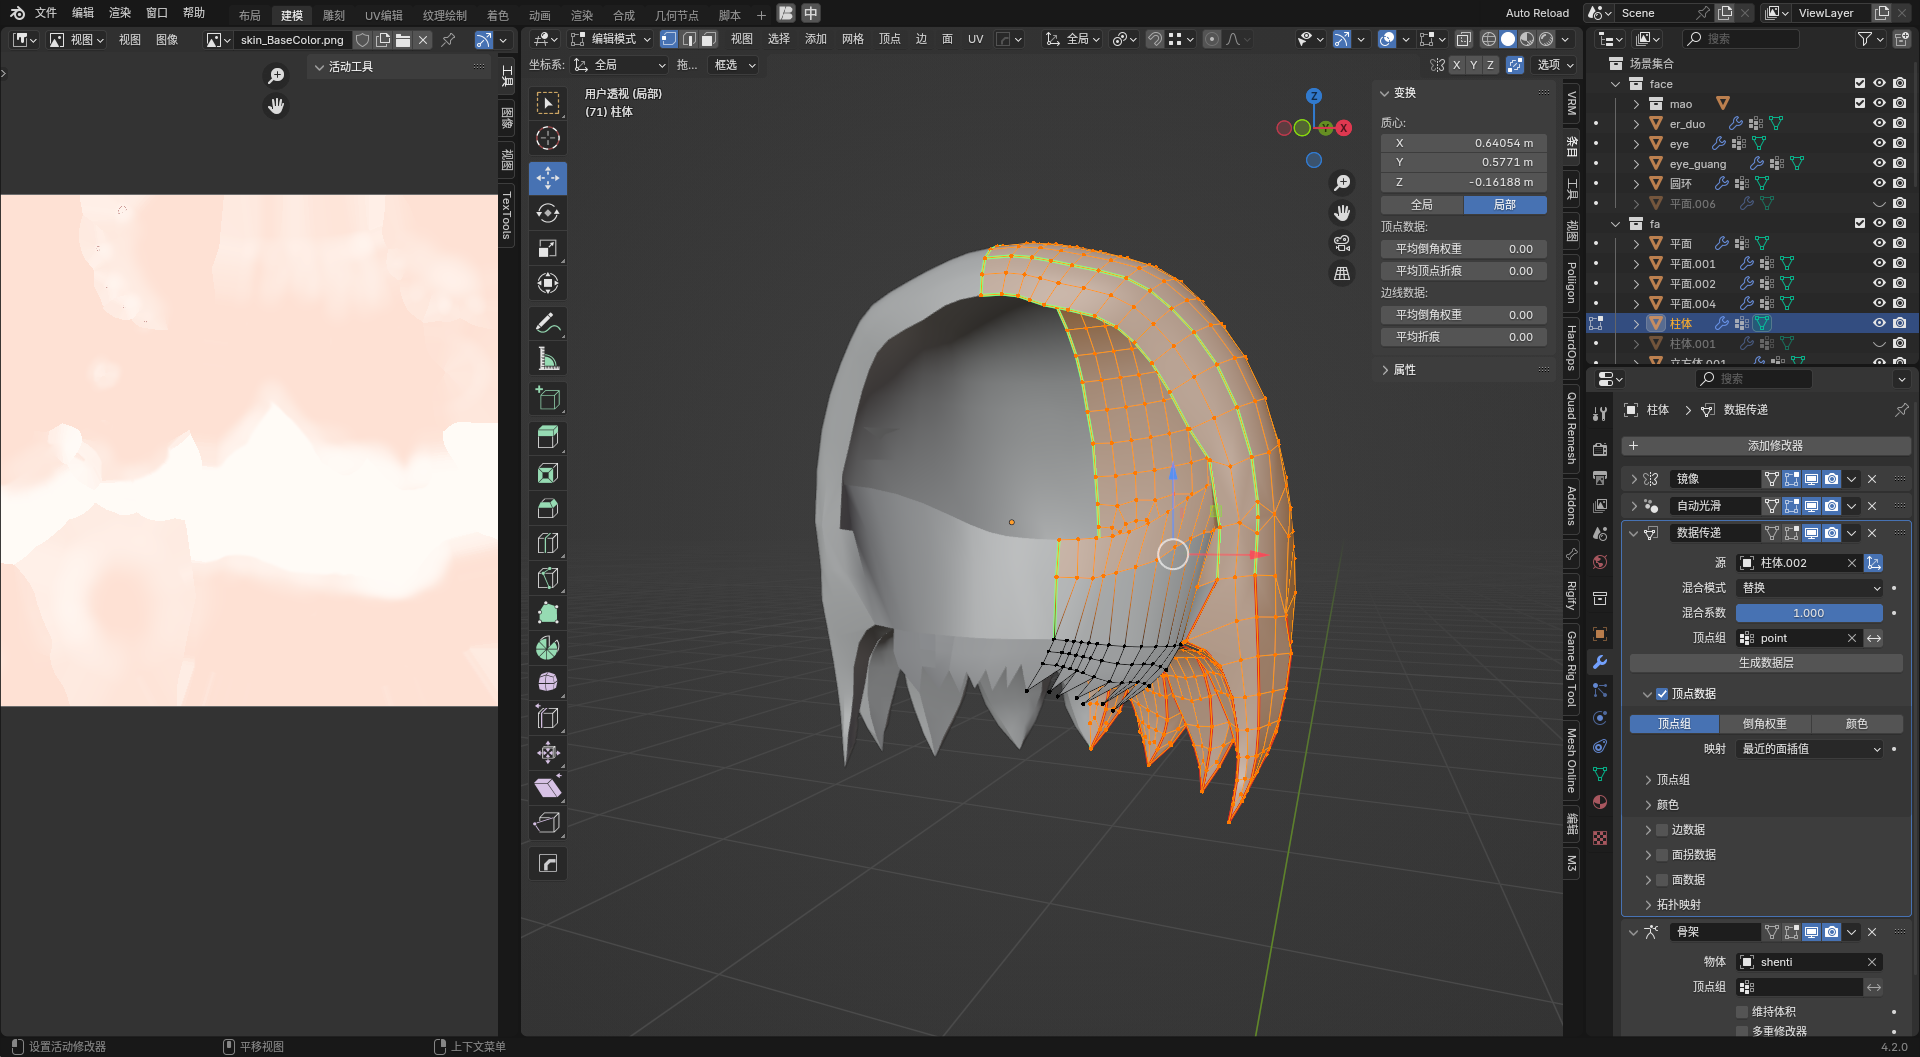Select the Rotate tool
This screenshot has height=1057, width=1920.
(x=548, y=213)
